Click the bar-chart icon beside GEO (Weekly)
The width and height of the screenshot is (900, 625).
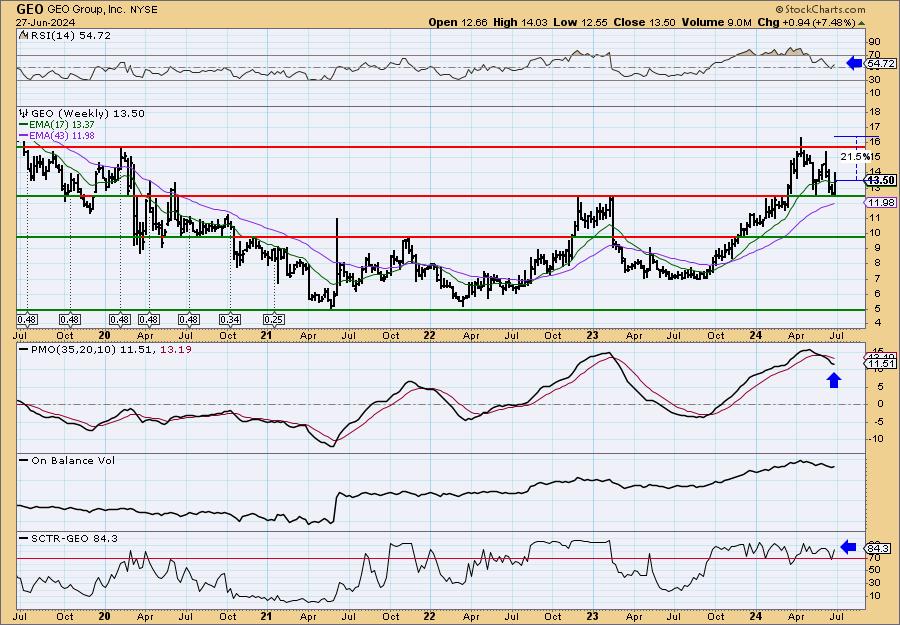coord(24,113)
